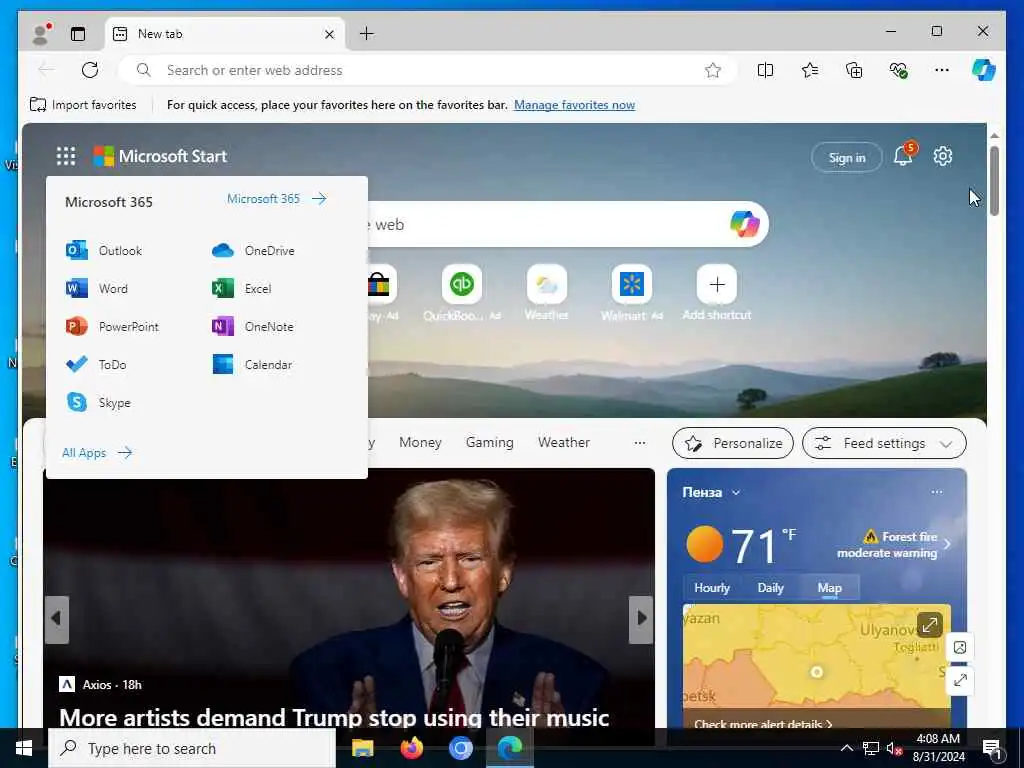
Task: Open OneDrive from the apps panel
Action: click(253, 250)
